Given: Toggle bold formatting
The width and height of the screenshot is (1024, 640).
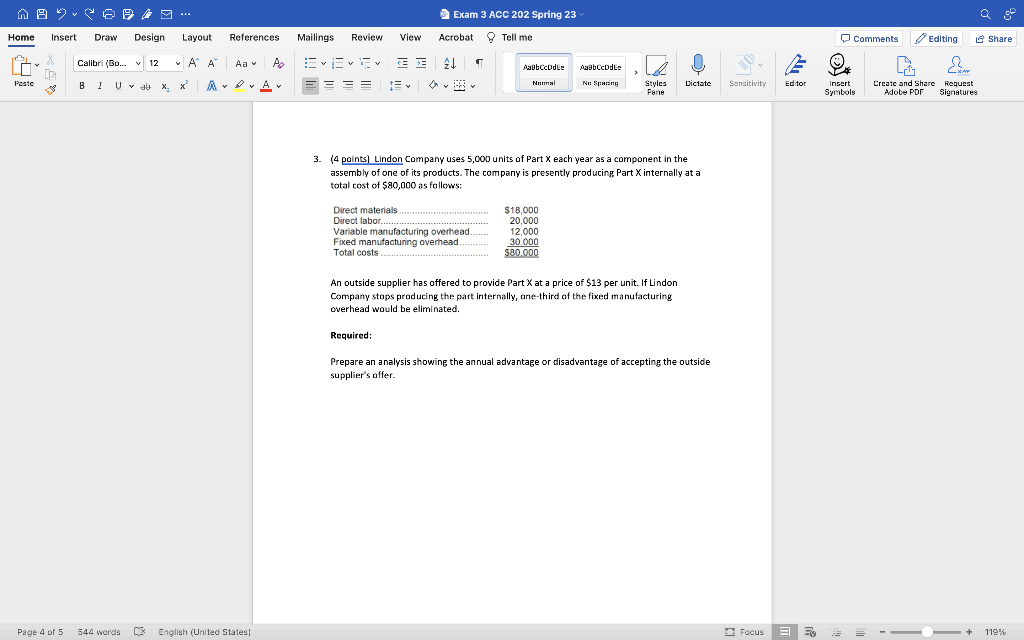Looking at the screenshot, I should point(81,86).
